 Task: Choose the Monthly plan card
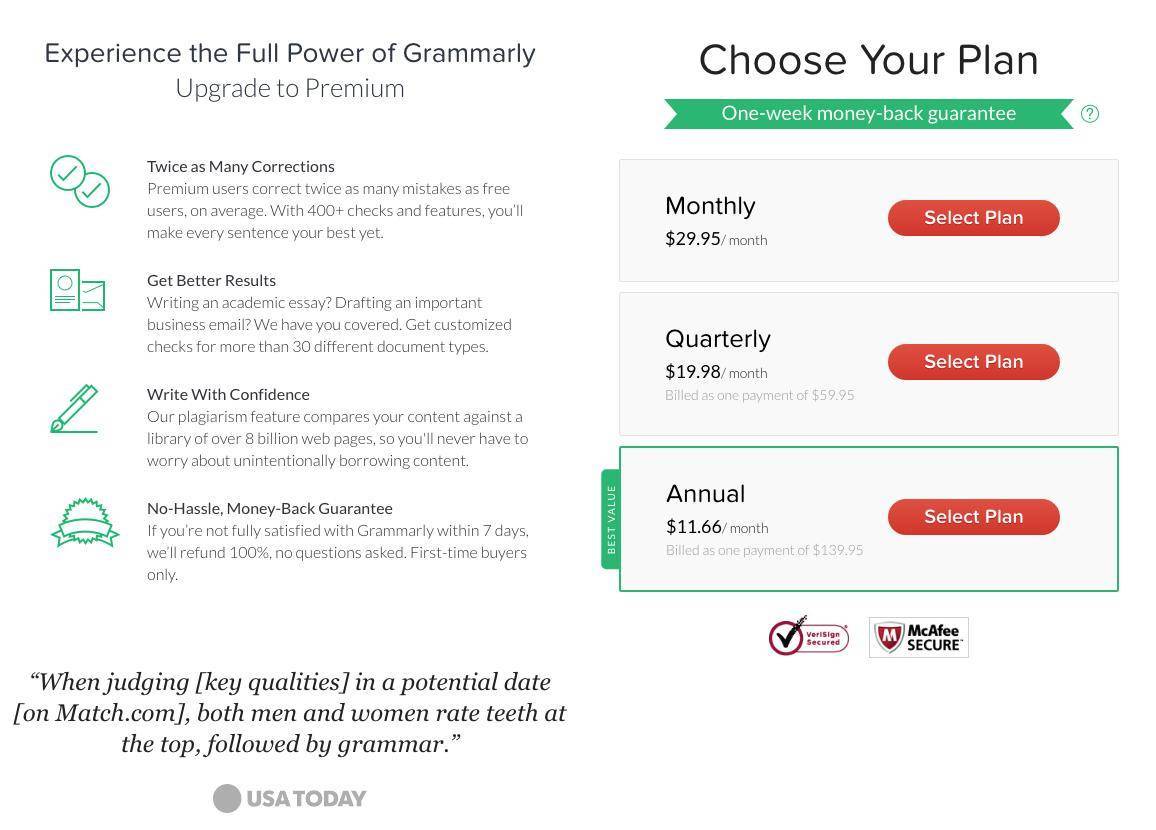pos(868,220)
